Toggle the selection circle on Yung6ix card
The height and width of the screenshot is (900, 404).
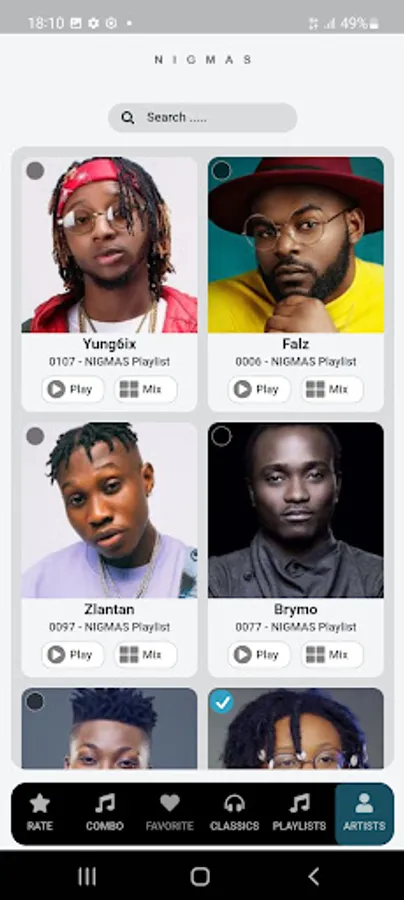(x=35, y=170)
